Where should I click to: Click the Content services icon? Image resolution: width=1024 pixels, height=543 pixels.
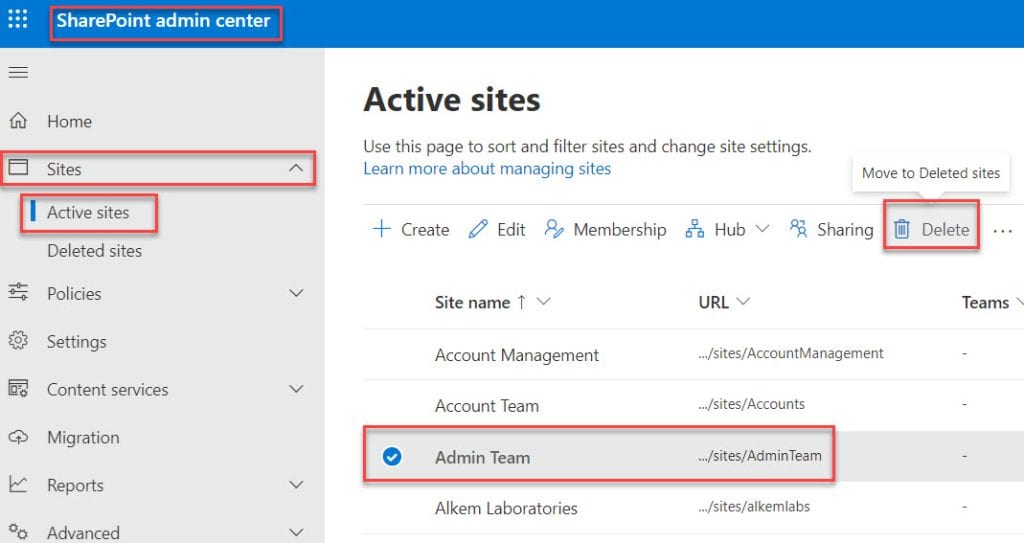tap(18, 388)
